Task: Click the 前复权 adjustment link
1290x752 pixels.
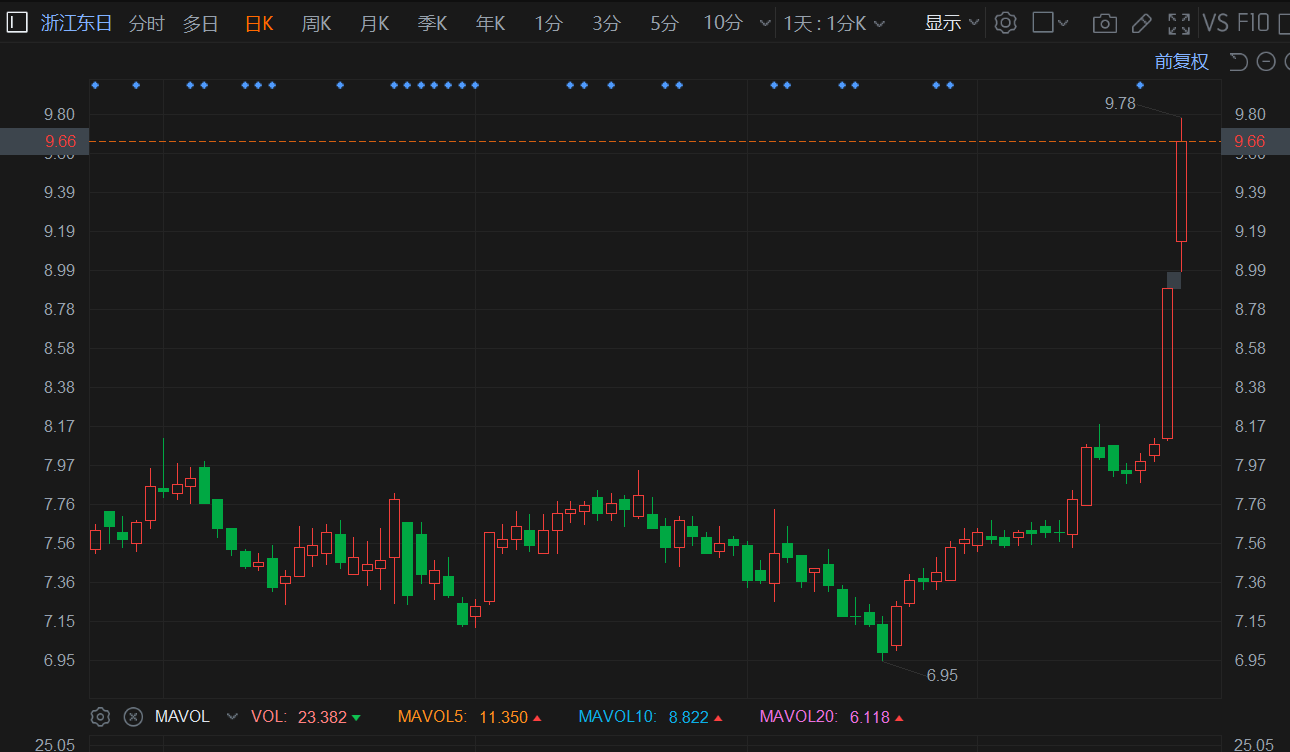Action: click(1182, 62)
